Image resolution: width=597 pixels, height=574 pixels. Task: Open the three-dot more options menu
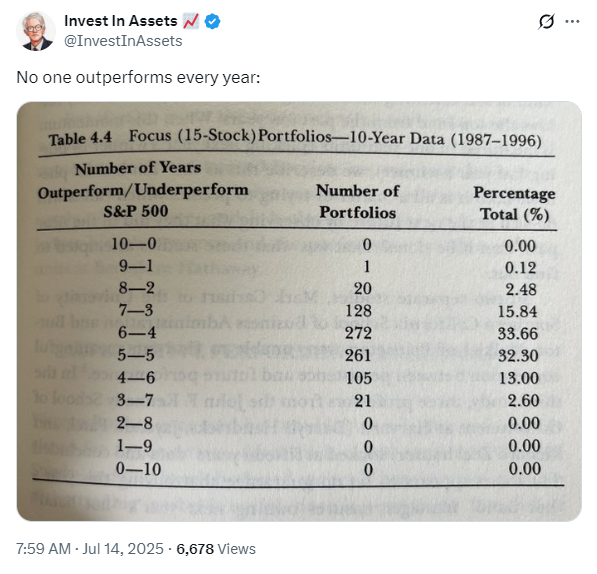coord(572,21)
